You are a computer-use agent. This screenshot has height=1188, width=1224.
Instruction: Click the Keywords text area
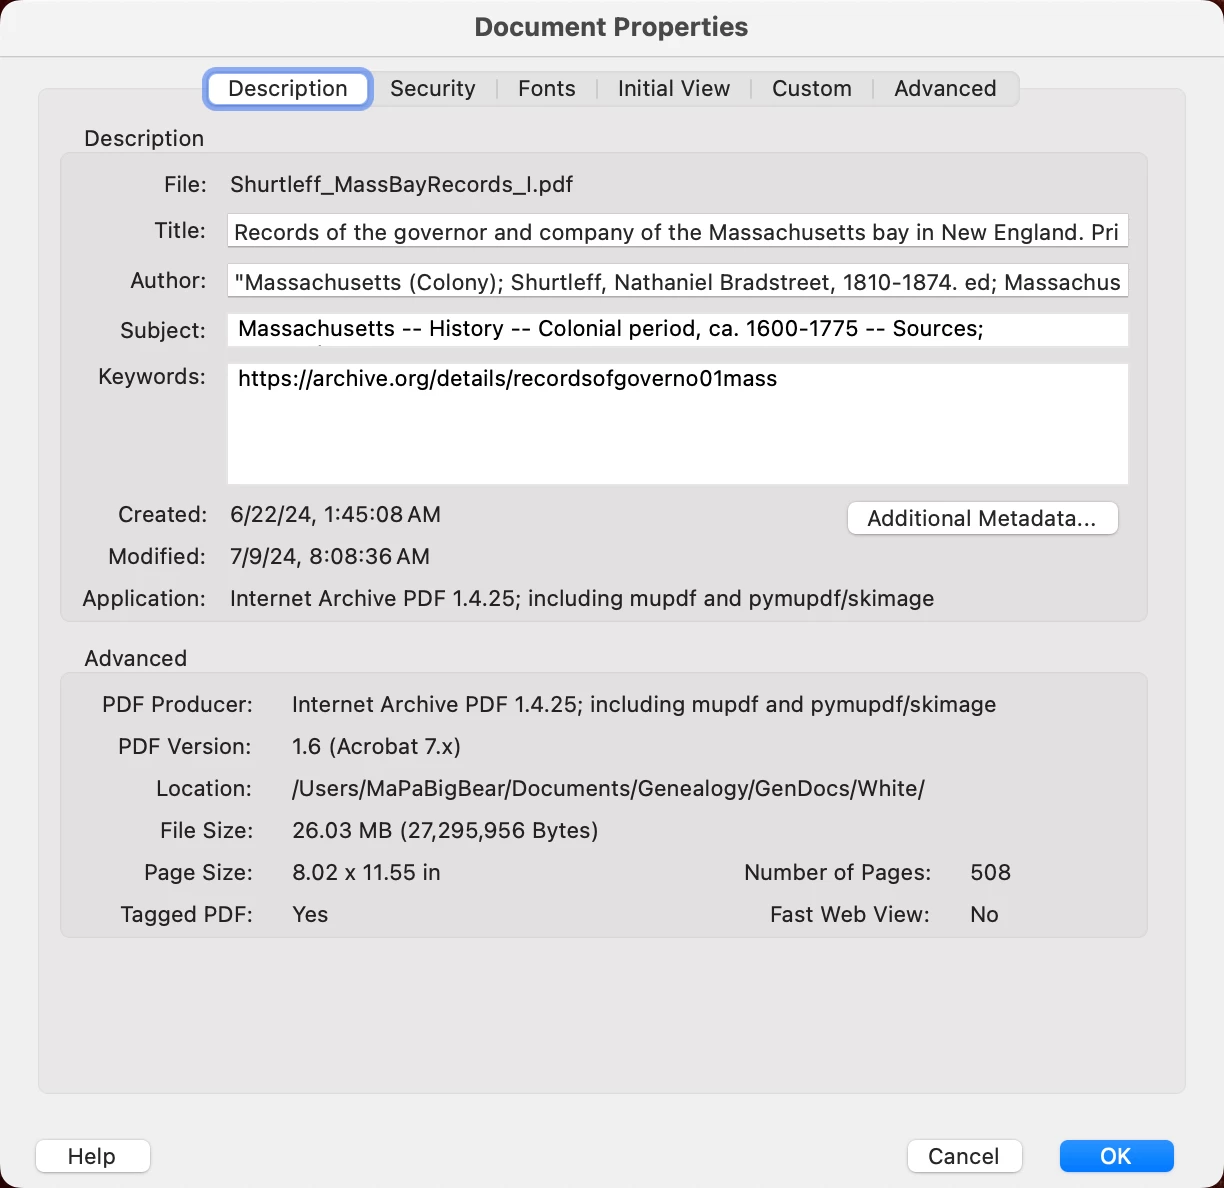[x=678, y=424]
